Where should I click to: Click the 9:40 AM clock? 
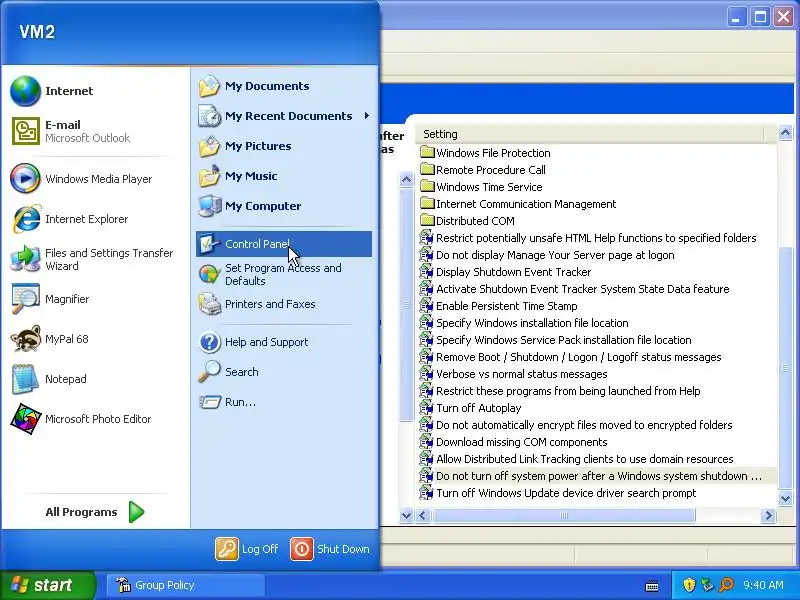[x=763, y=585]
